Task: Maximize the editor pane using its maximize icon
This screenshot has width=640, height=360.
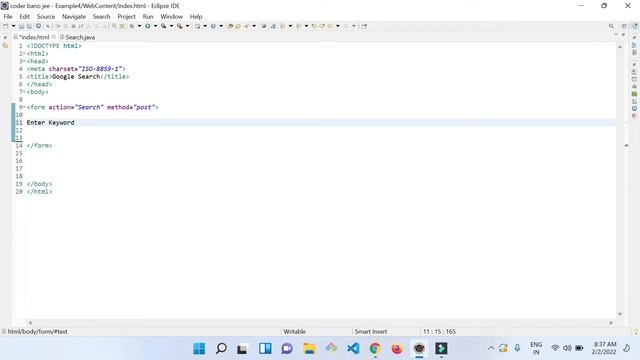Action: point(623,35)
